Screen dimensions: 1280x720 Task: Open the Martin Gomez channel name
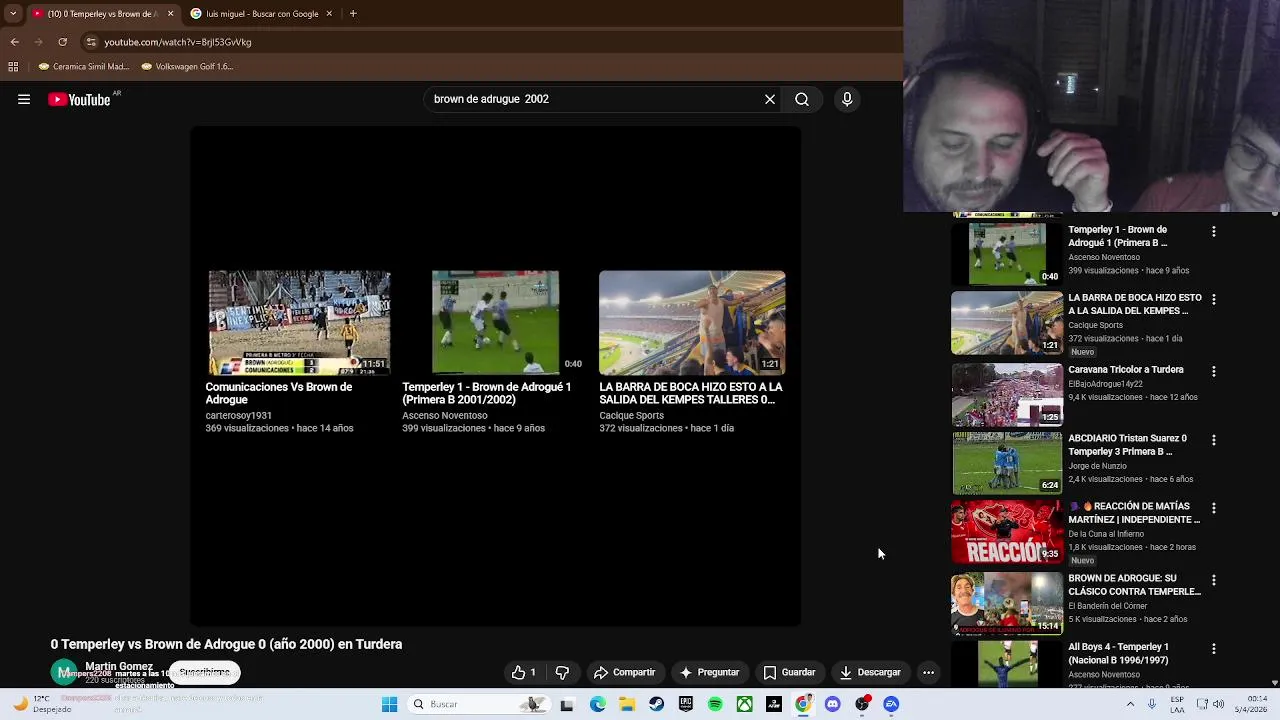[119, 666]
